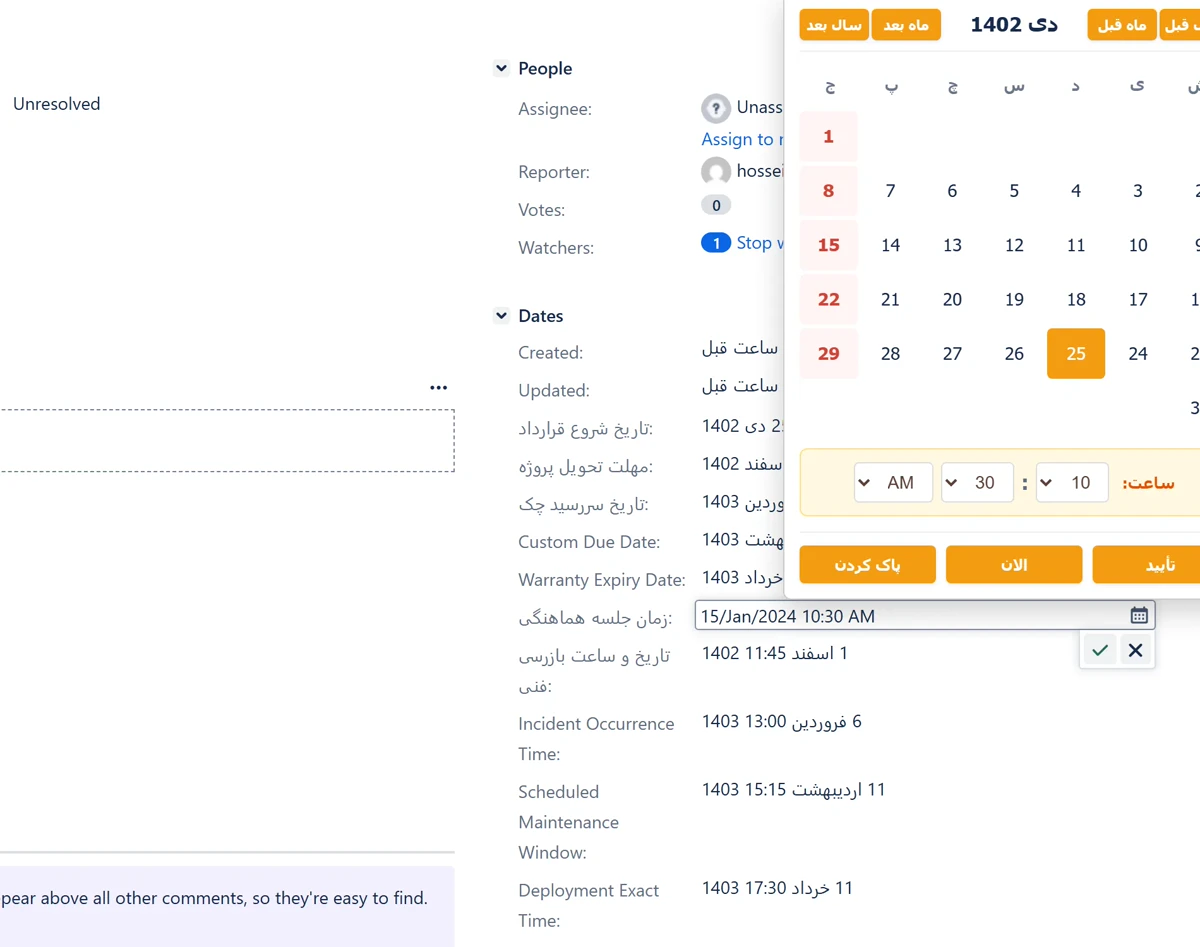Pick day 7 in the calendar
Image resolution: width=1200 pixels, height=947 pixels.
[x=890, y=191]
